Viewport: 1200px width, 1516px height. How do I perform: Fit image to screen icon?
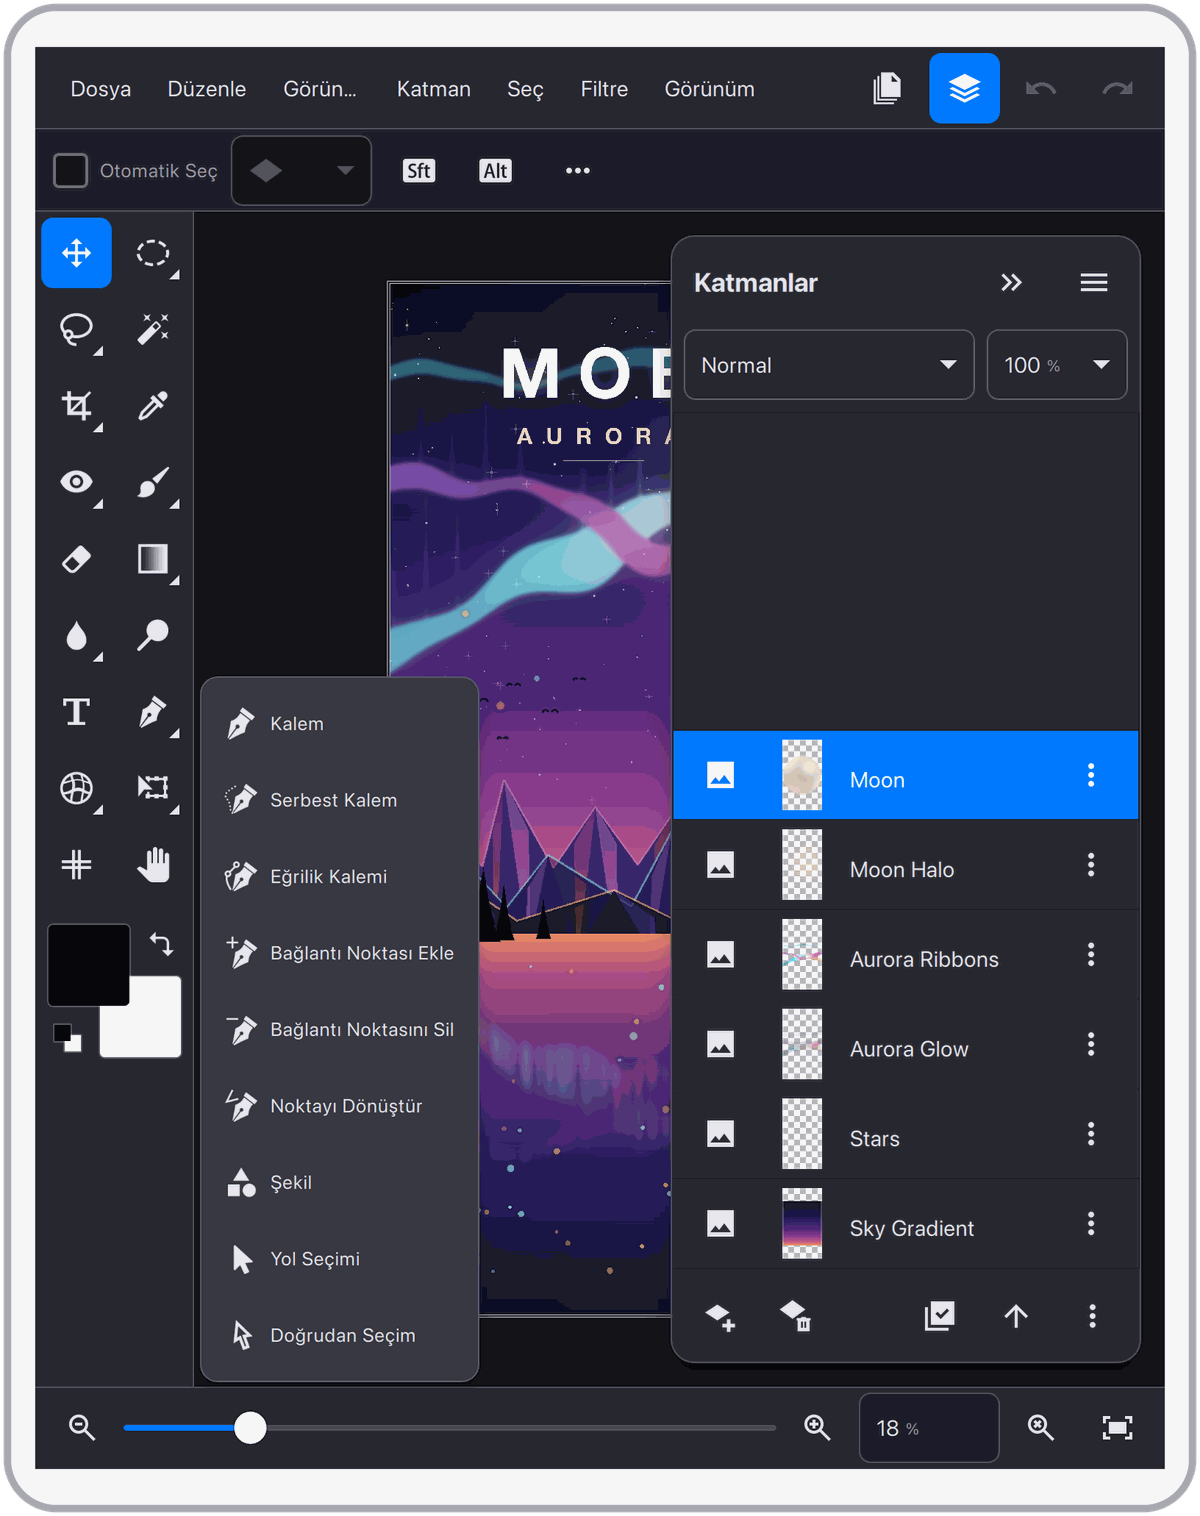pos(1117,1428)
